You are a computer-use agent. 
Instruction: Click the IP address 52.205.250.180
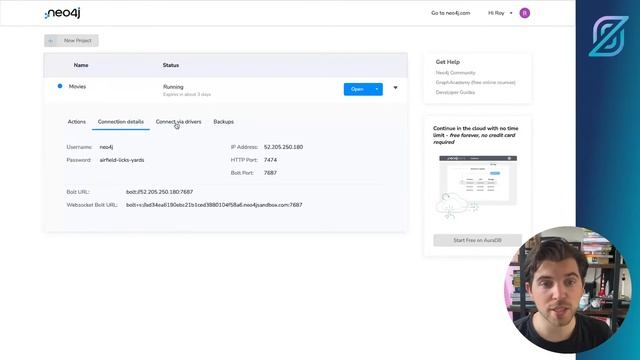(x=283, y=147)
